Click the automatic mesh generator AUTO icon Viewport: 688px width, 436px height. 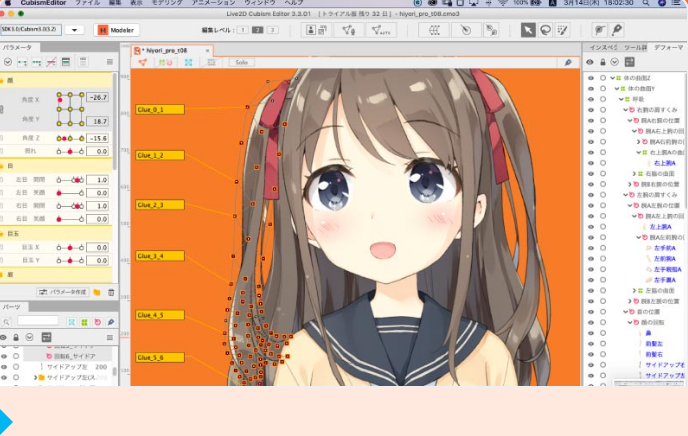(x=380, y=30)
